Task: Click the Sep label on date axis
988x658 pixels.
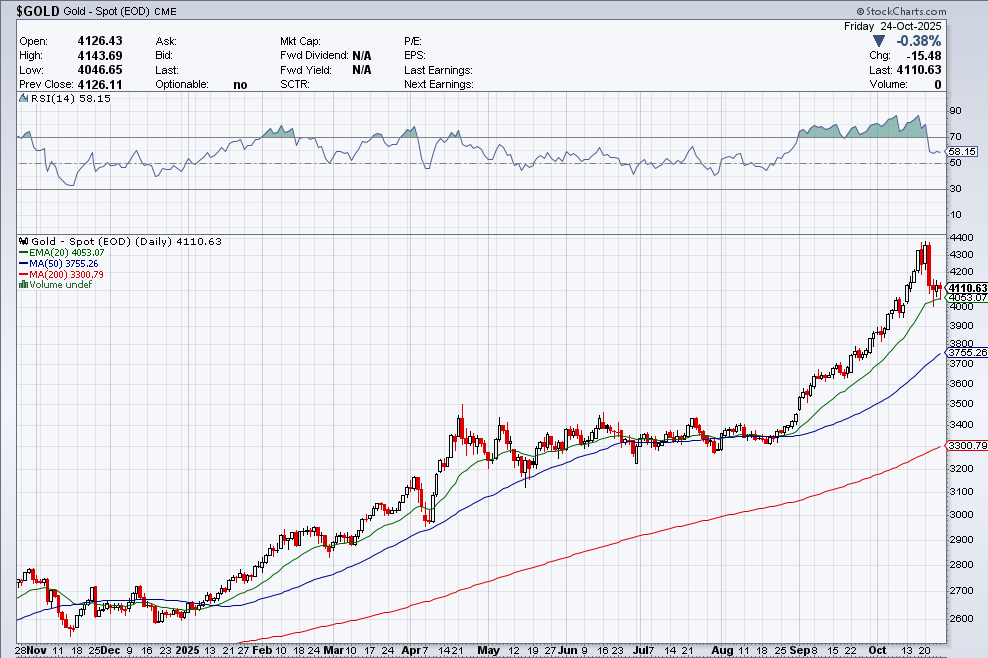Action: click(x=799, y=650)
